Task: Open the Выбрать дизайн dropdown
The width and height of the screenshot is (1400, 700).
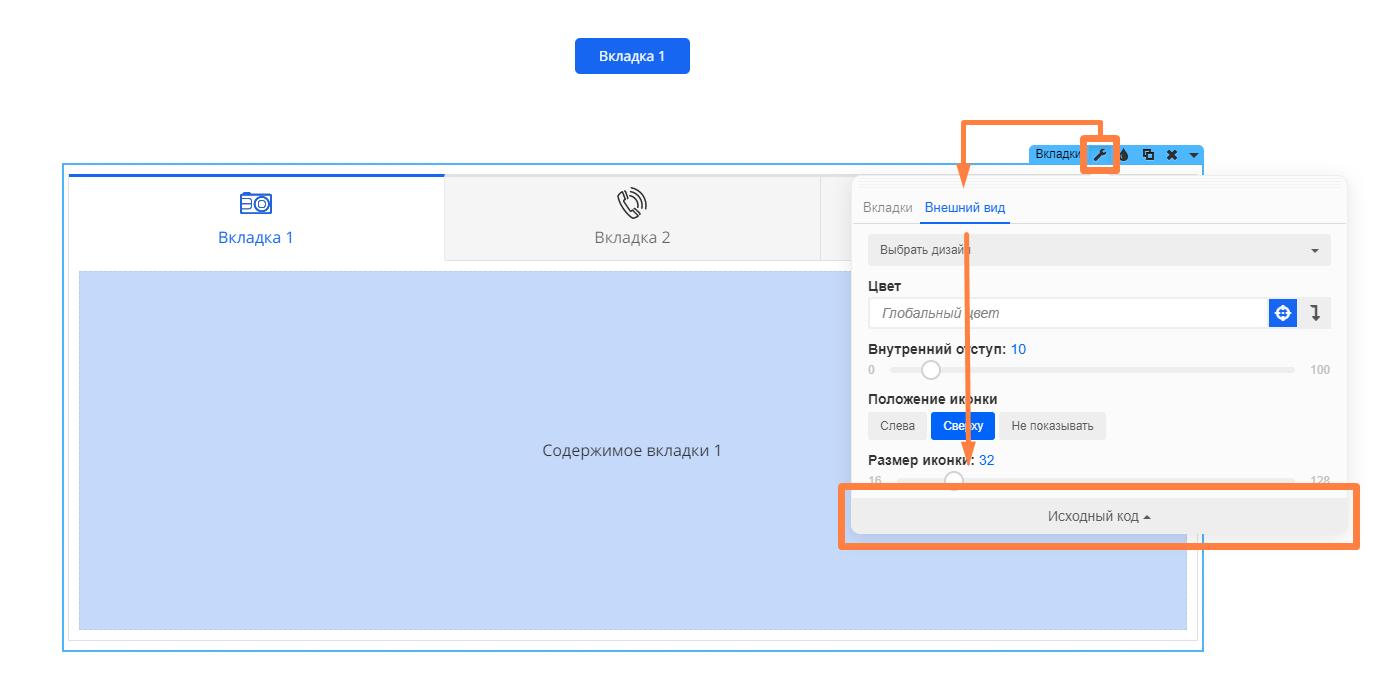Action: pos(1099,250)
